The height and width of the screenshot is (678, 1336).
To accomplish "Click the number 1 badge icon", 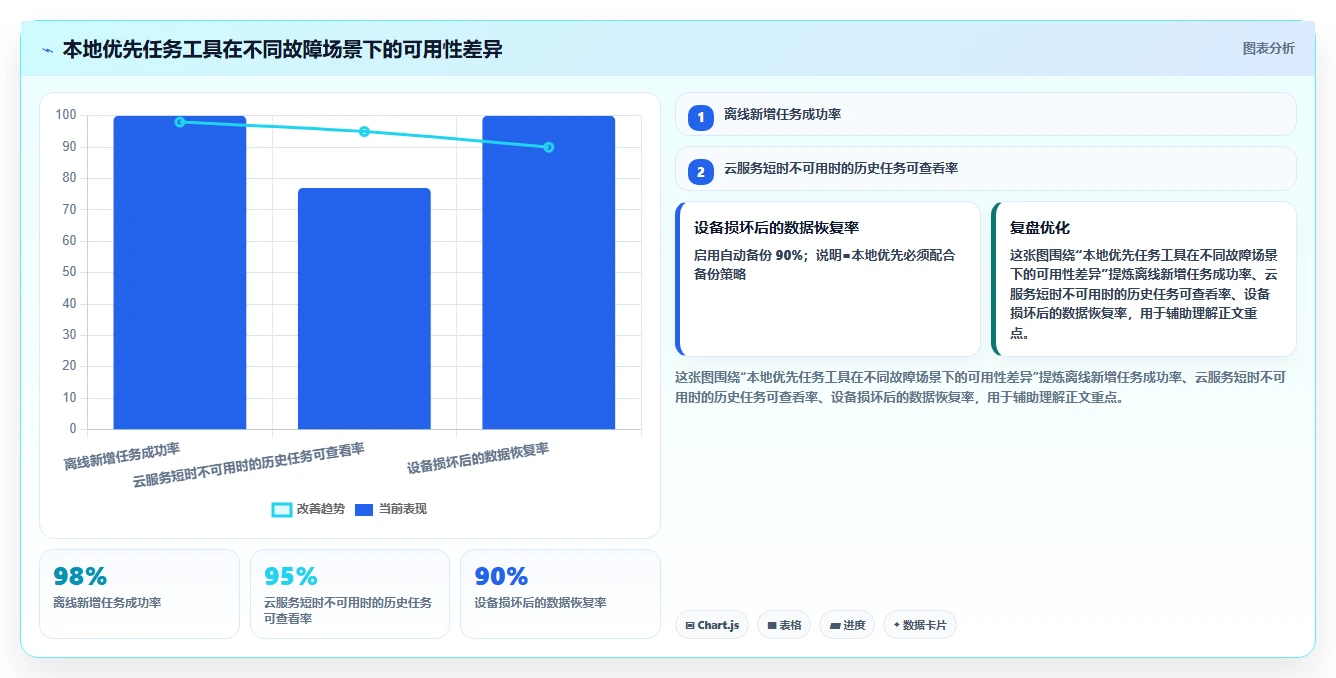I will tap(701, 117).
